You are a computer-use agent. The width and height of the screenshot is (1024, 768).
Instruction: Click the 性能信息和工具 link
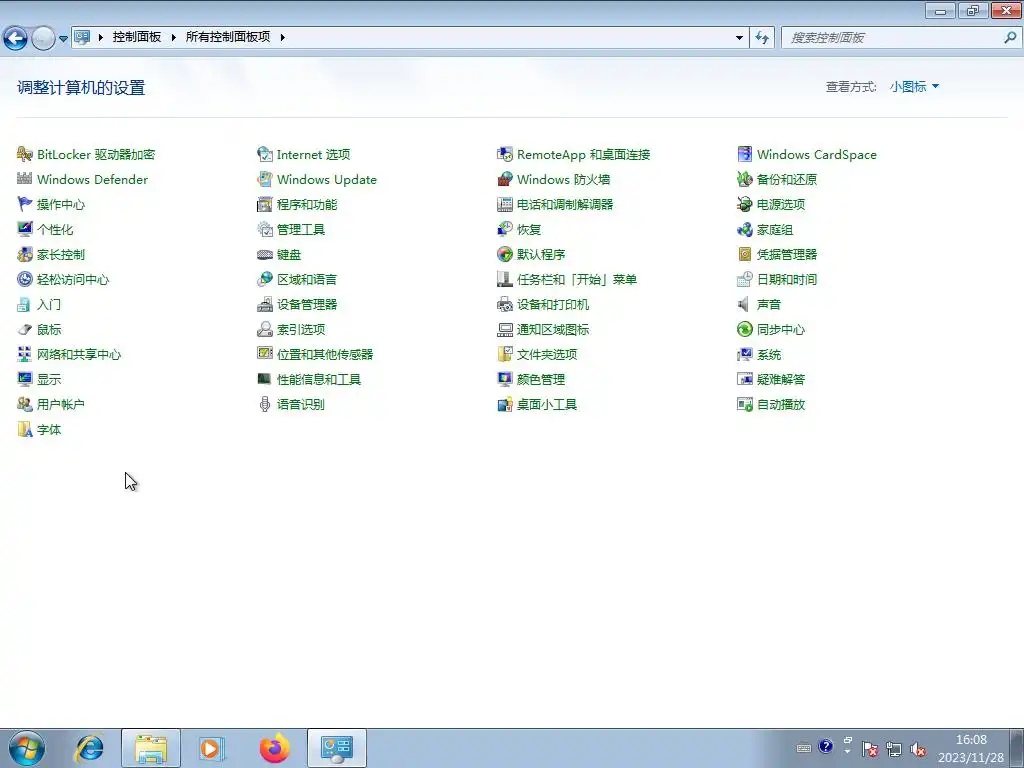pos(319,379)
